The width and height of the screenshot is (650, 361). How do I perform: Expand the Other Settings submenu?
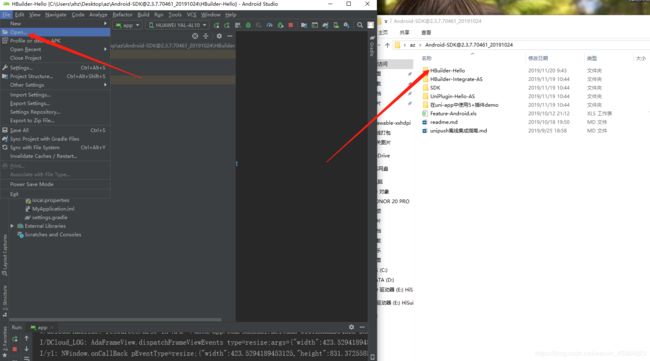pyautogui.click(x=55, y=85)
